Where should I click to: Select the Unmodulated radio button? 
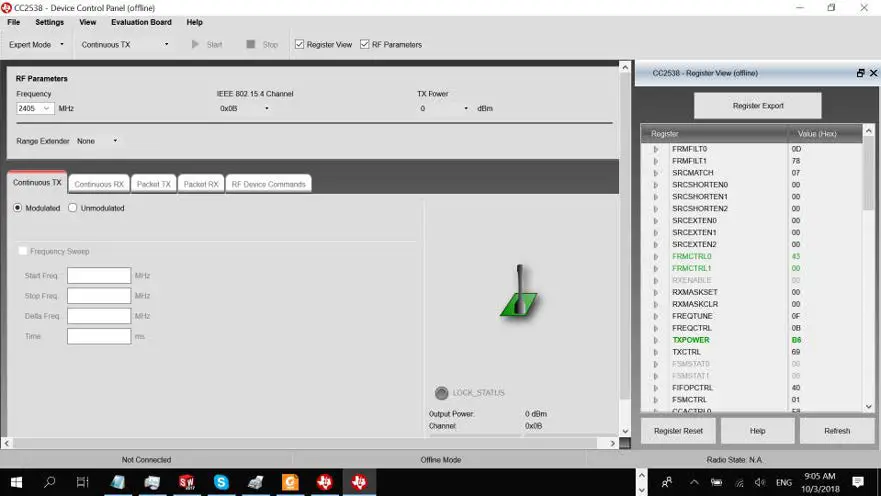[72, 208]
